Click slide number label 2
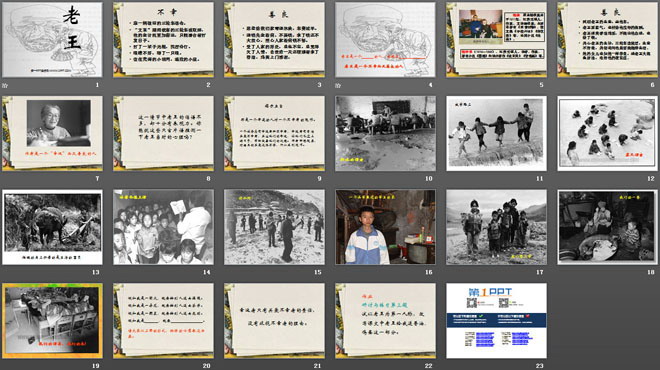 pos(208,85)
